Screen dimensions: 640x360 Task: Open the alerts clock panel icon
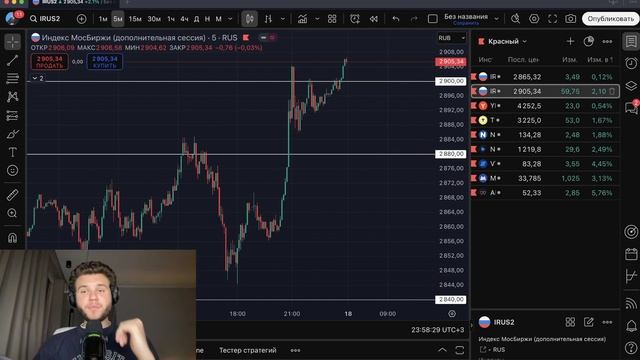(x=631, y=63)
